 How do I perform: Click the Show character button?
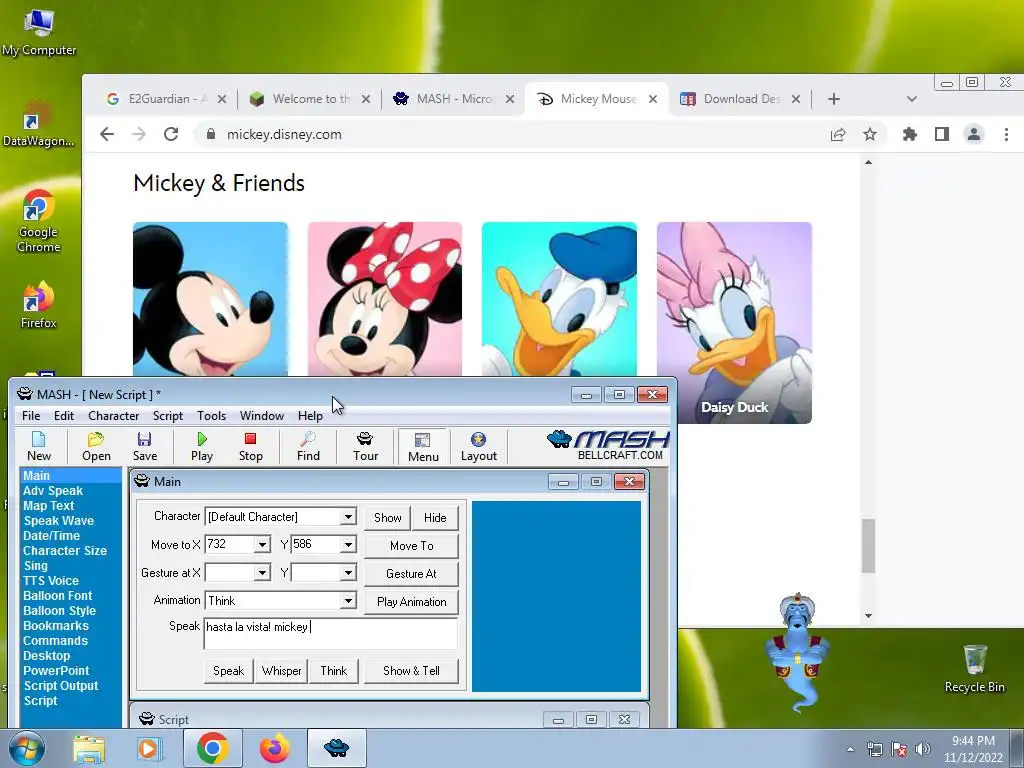pyautogui.click(x=387, y=518)
